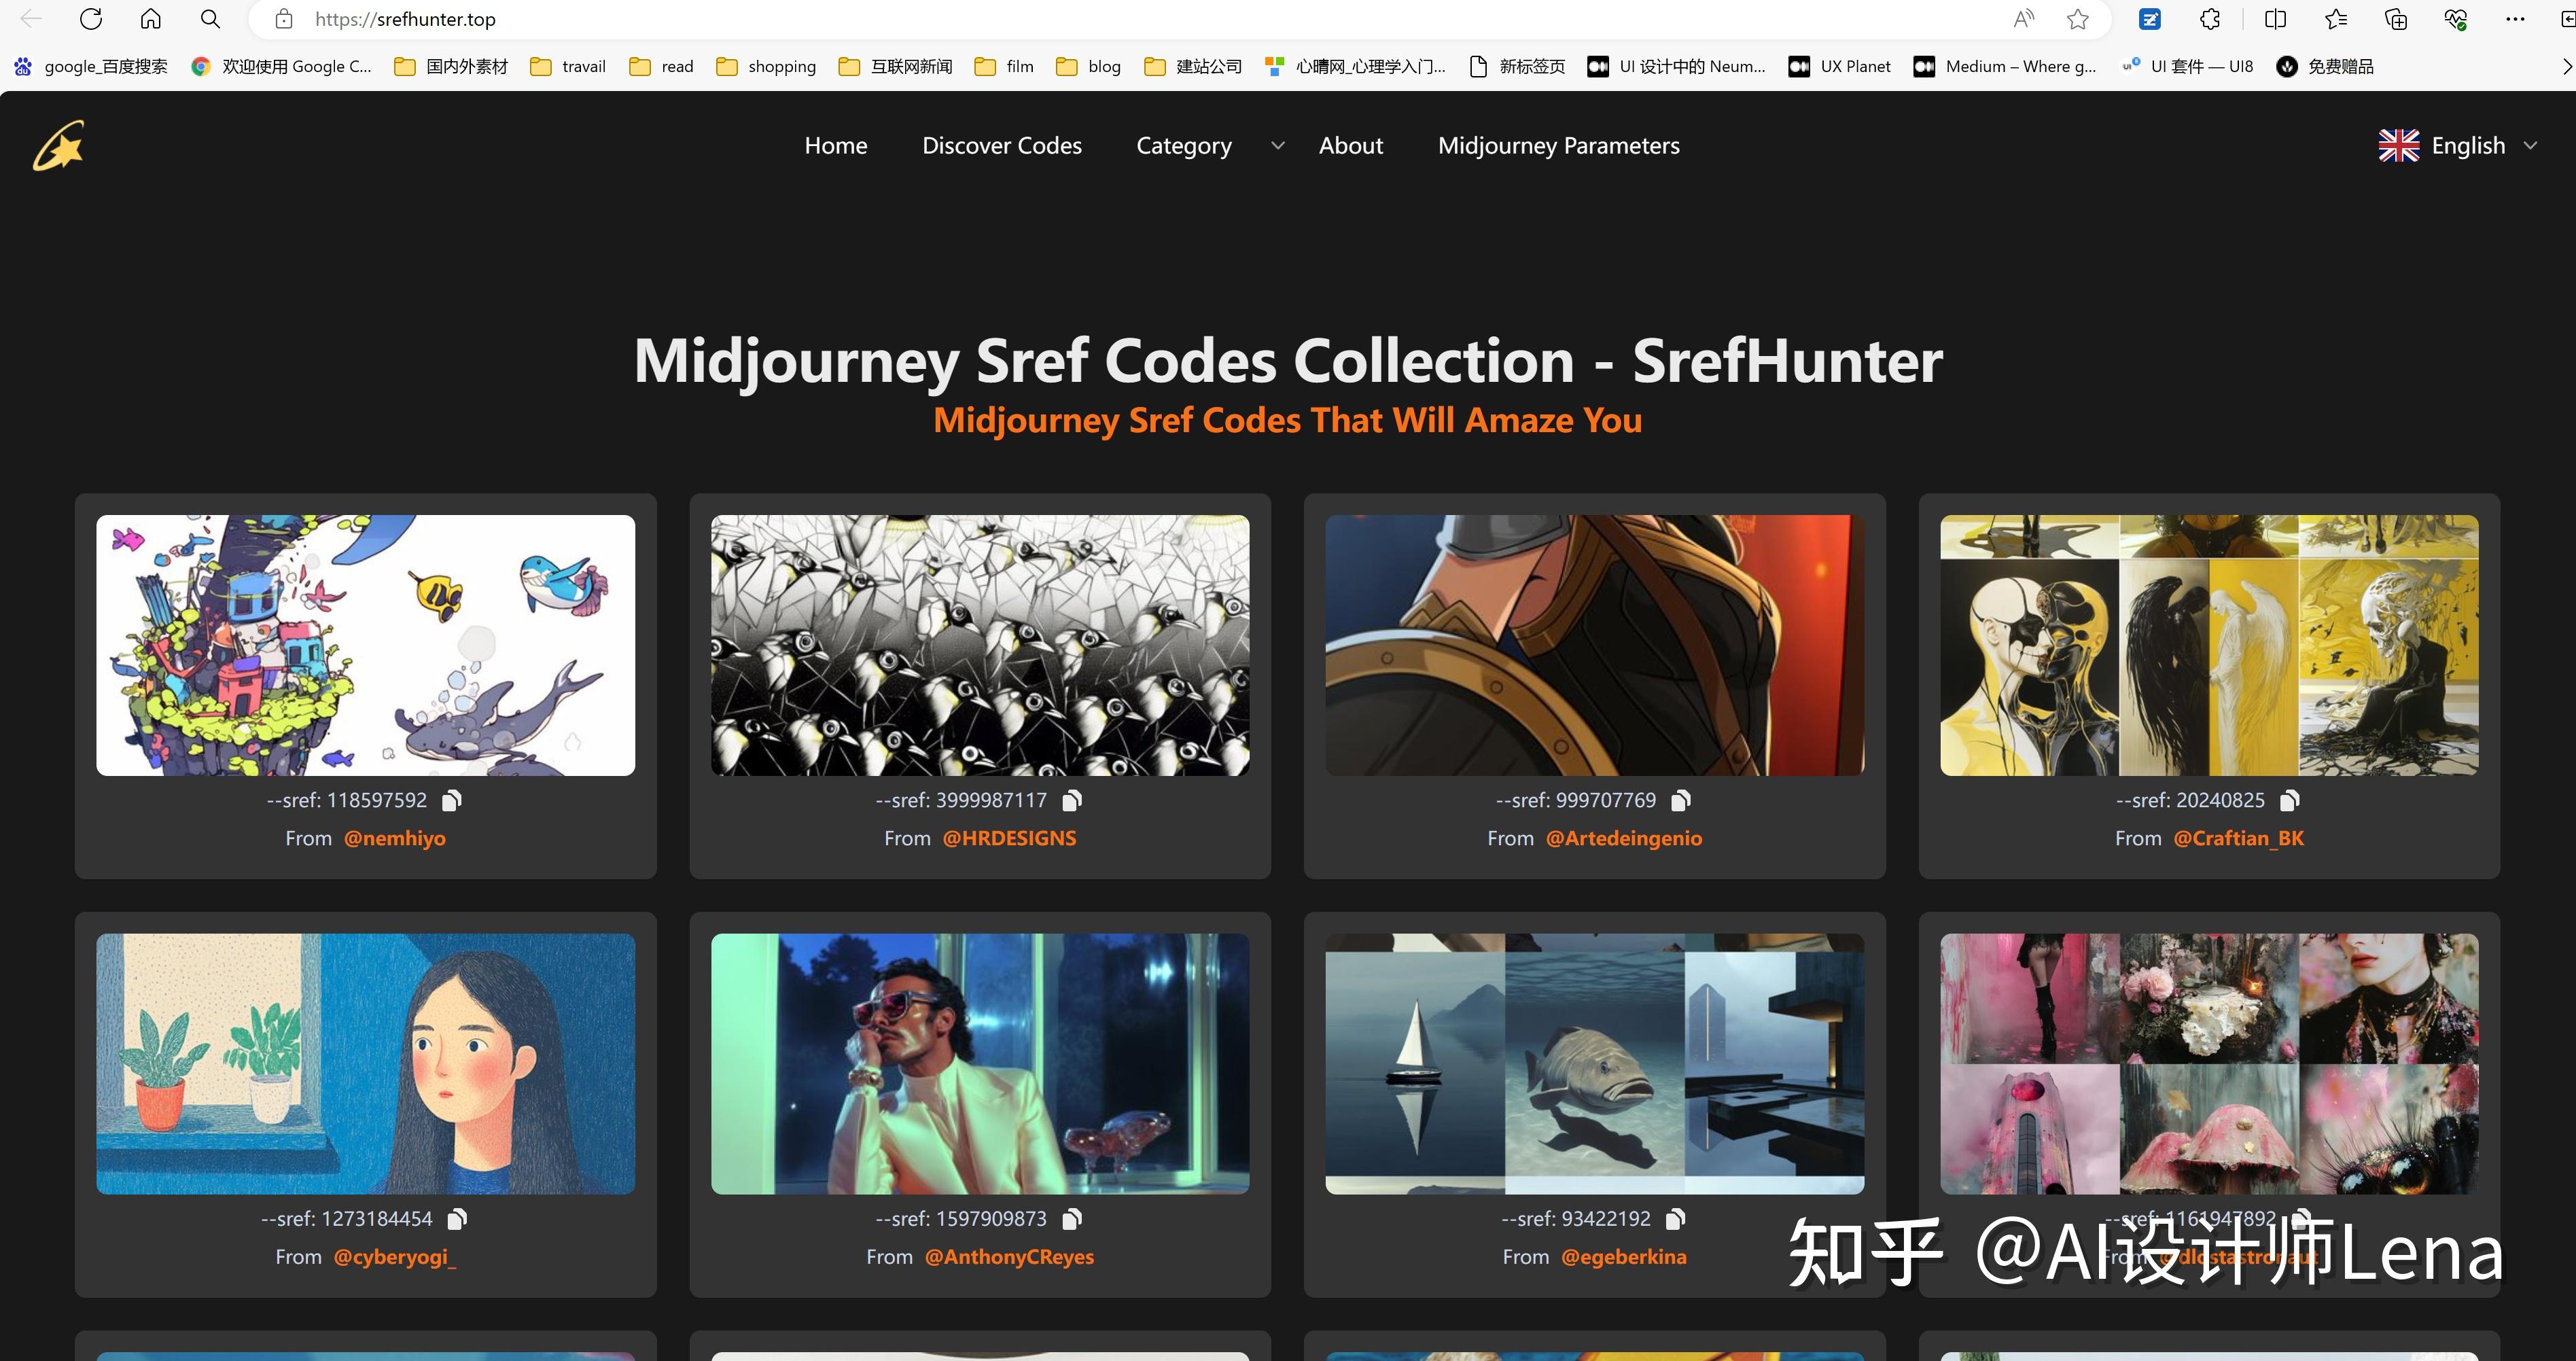
Task: Visit @HRDESIGNS profile link
Action: [x=1010, y=838]
